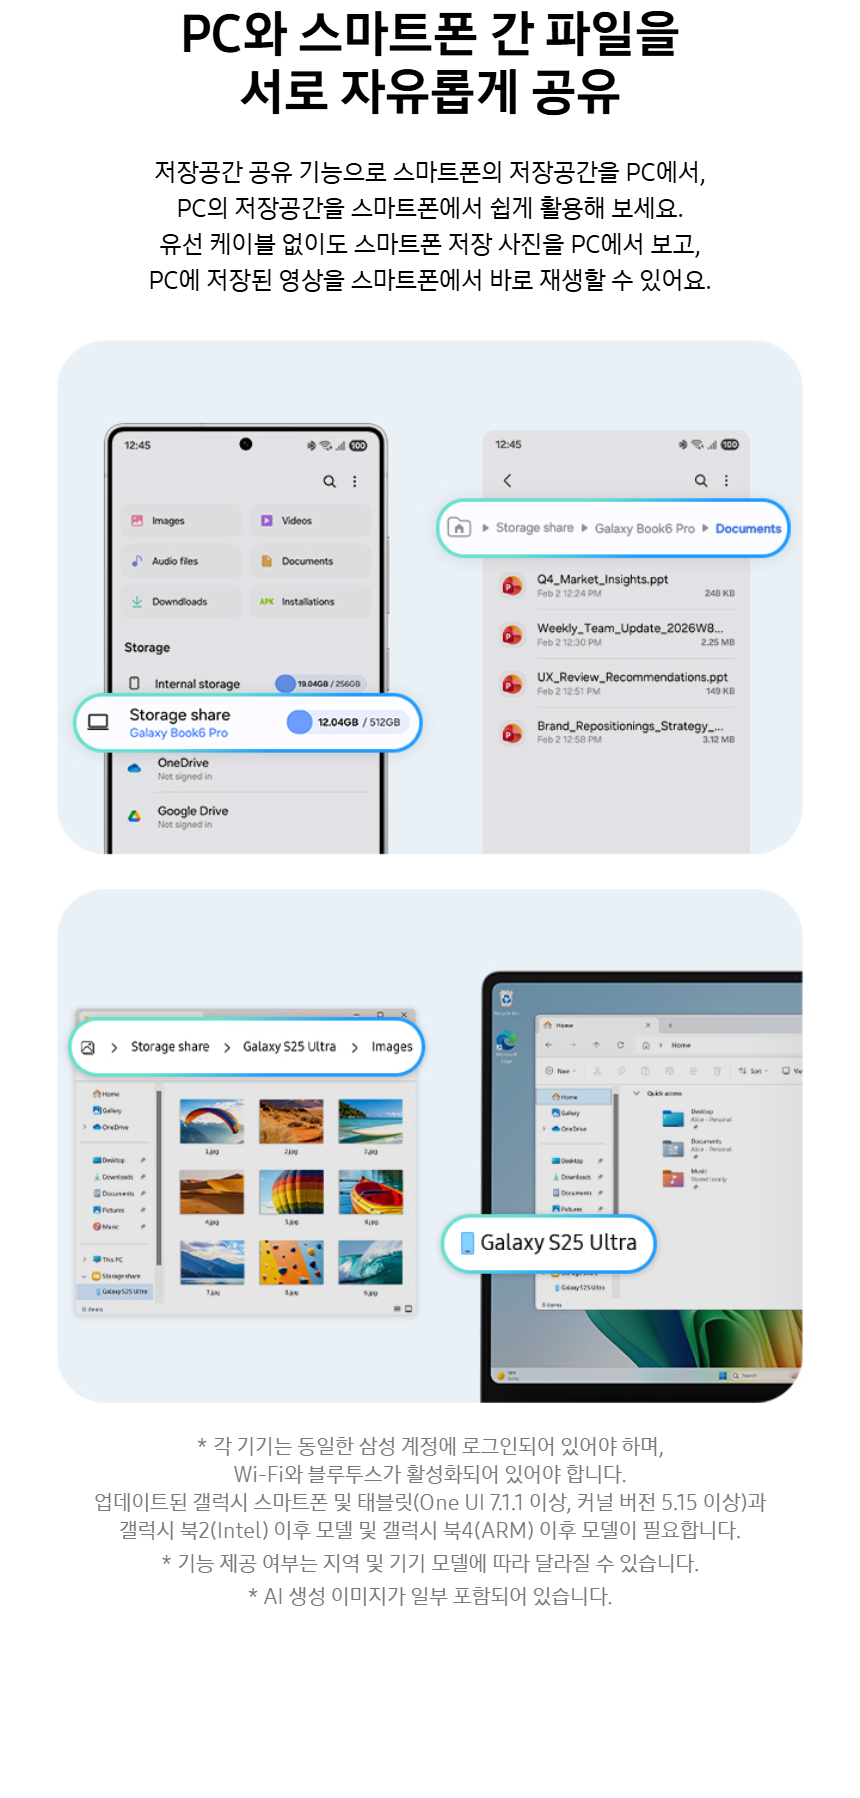Open more options menu on left phone
The height and width of the screenshot is (1798, 860).
pos(354,481)
